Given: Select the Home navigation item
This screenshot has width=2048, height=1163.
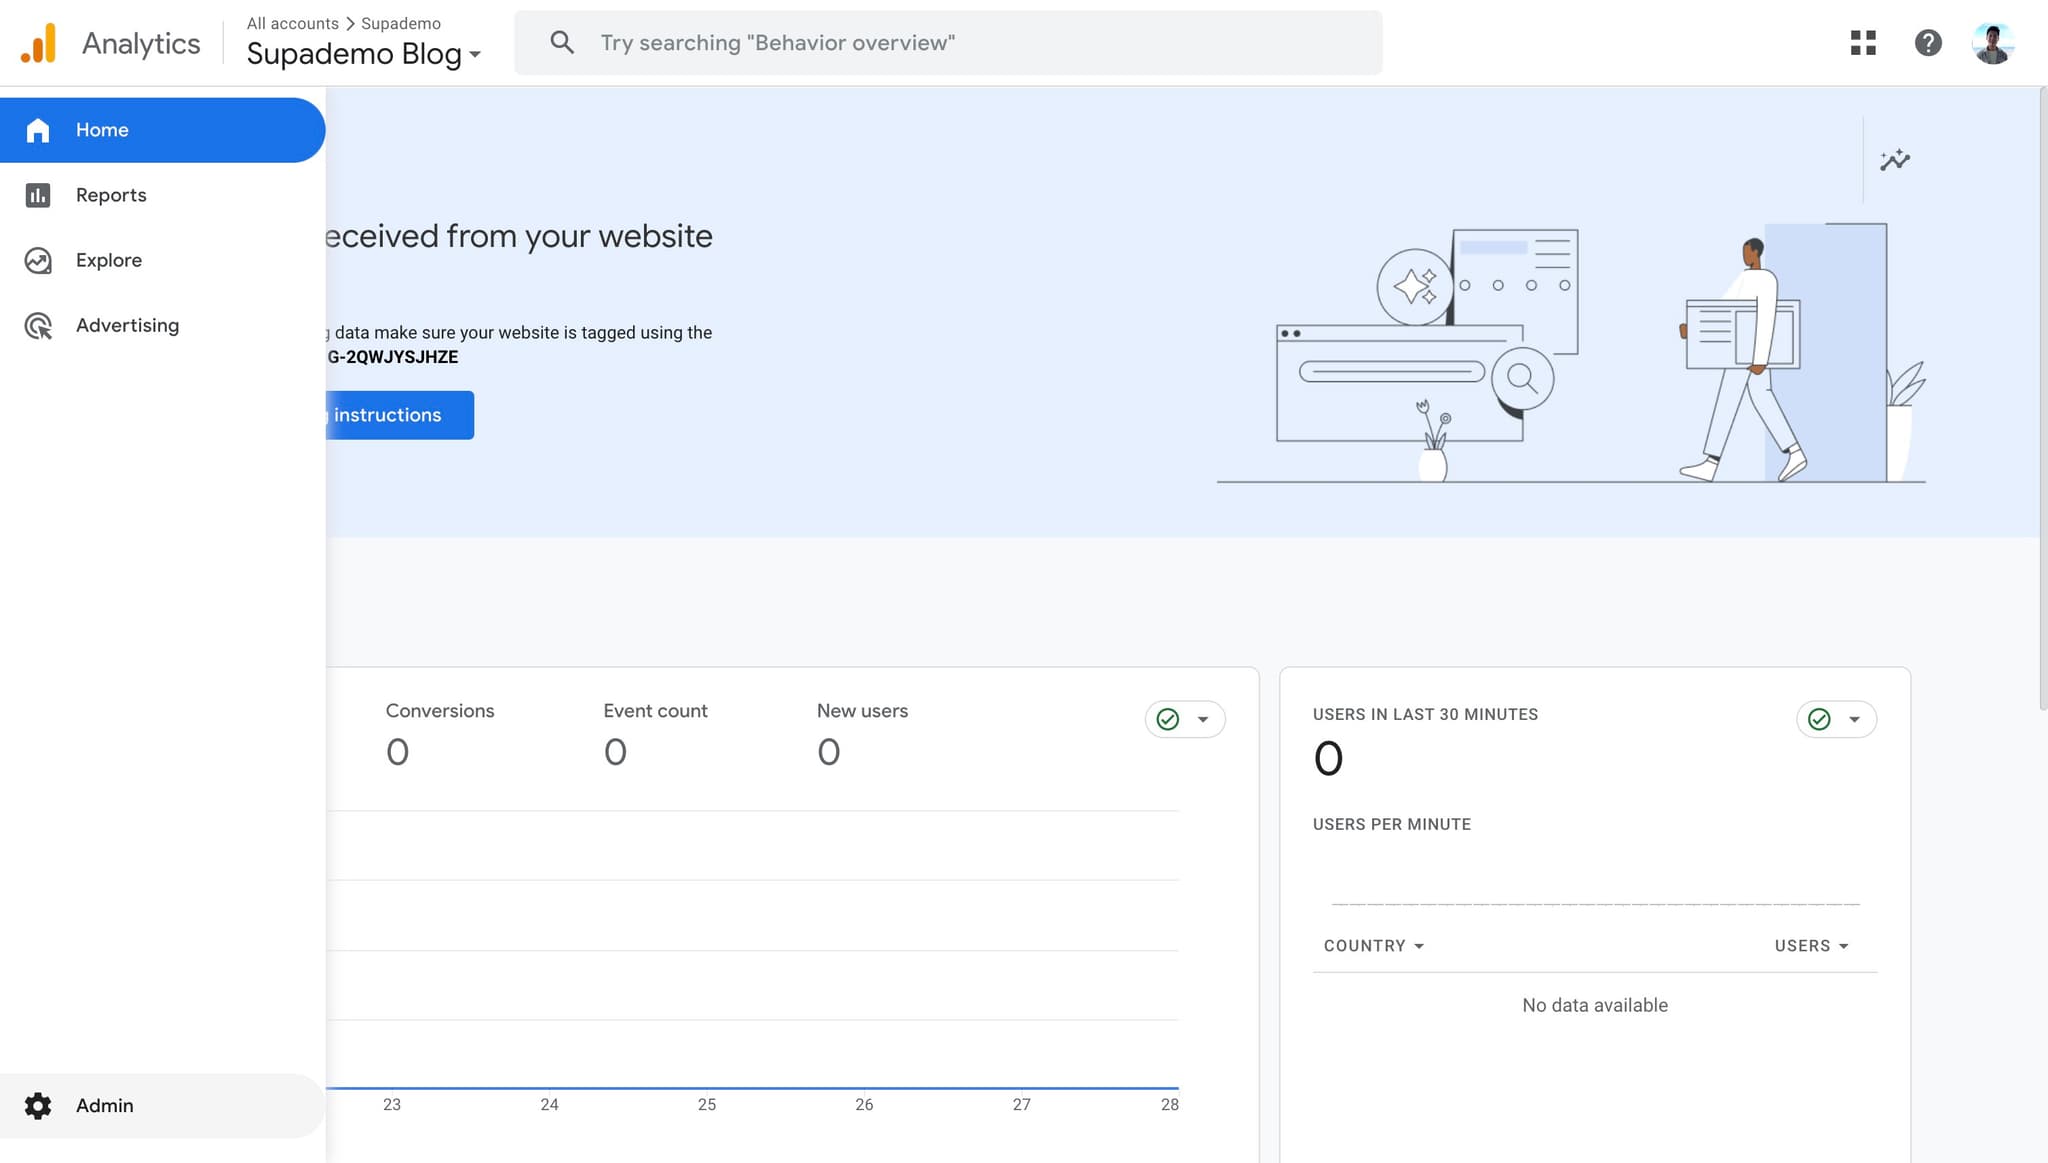Looking at the screenshot, I should 102,130.
